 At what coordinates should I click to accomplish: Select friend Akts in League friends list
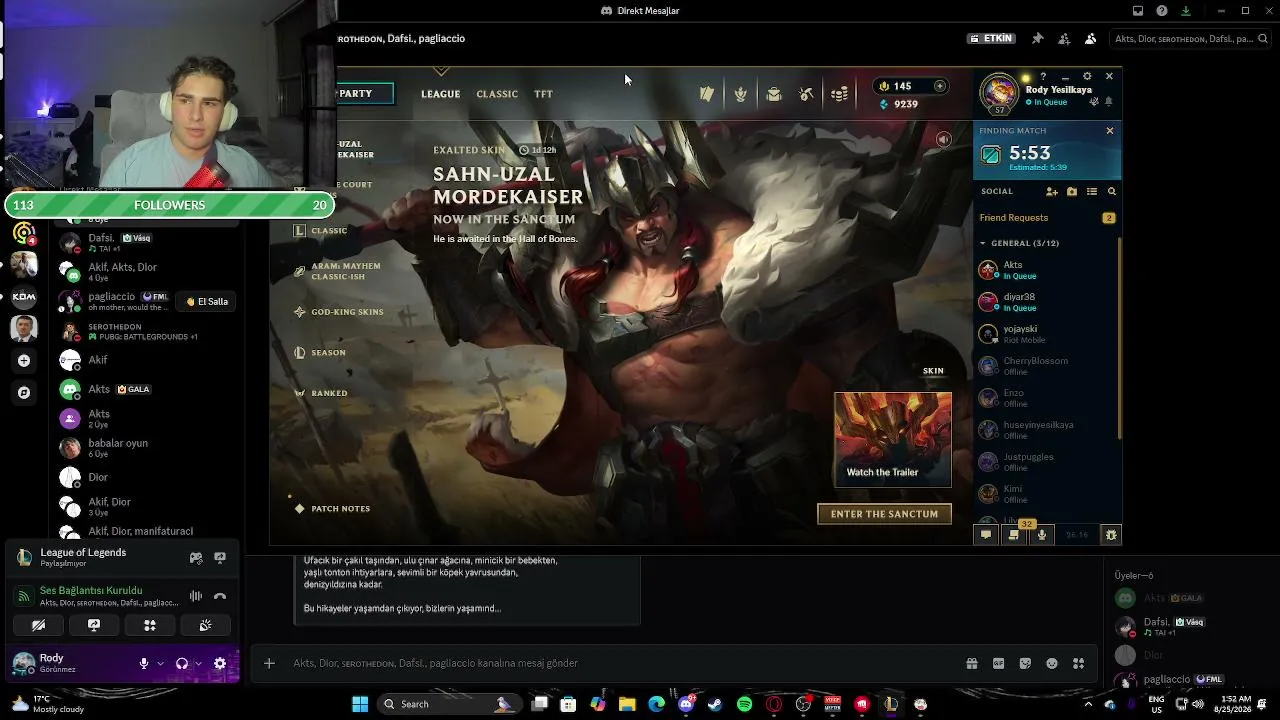point(1047,270)
